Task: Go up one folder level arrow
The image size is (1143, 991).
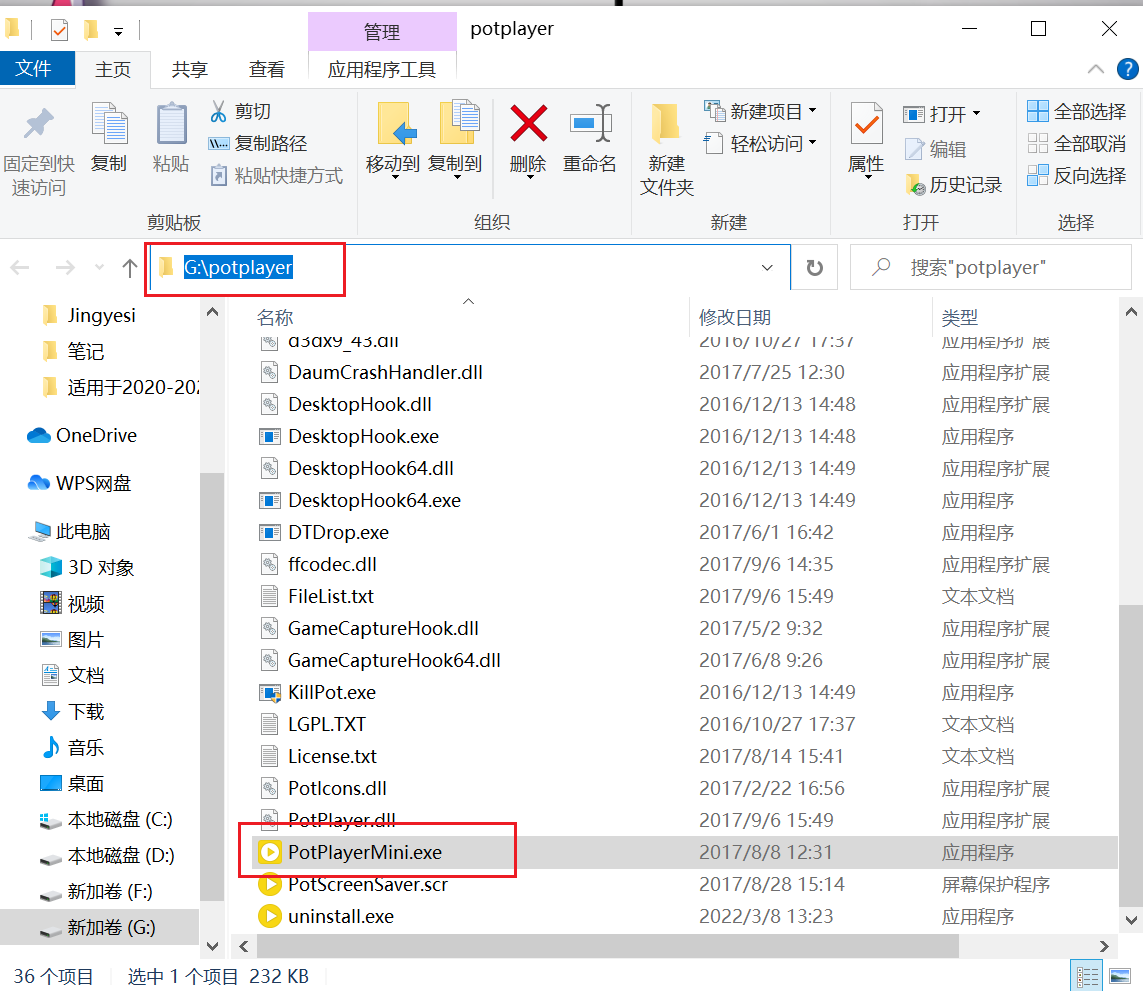Action: [x=130, y=268]
